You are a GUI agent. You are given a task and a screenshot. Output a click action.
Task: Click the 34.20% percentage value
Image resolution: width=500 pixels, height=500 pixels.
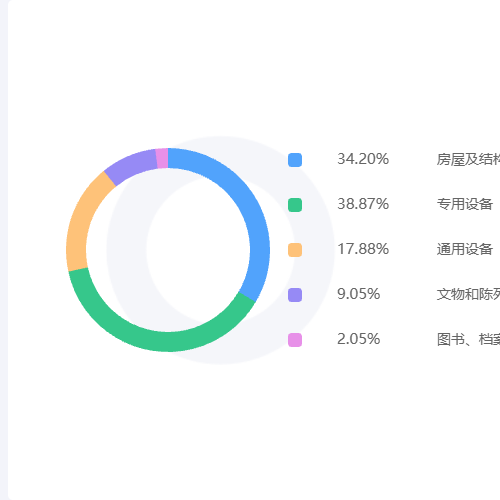(x=363, y=159)
